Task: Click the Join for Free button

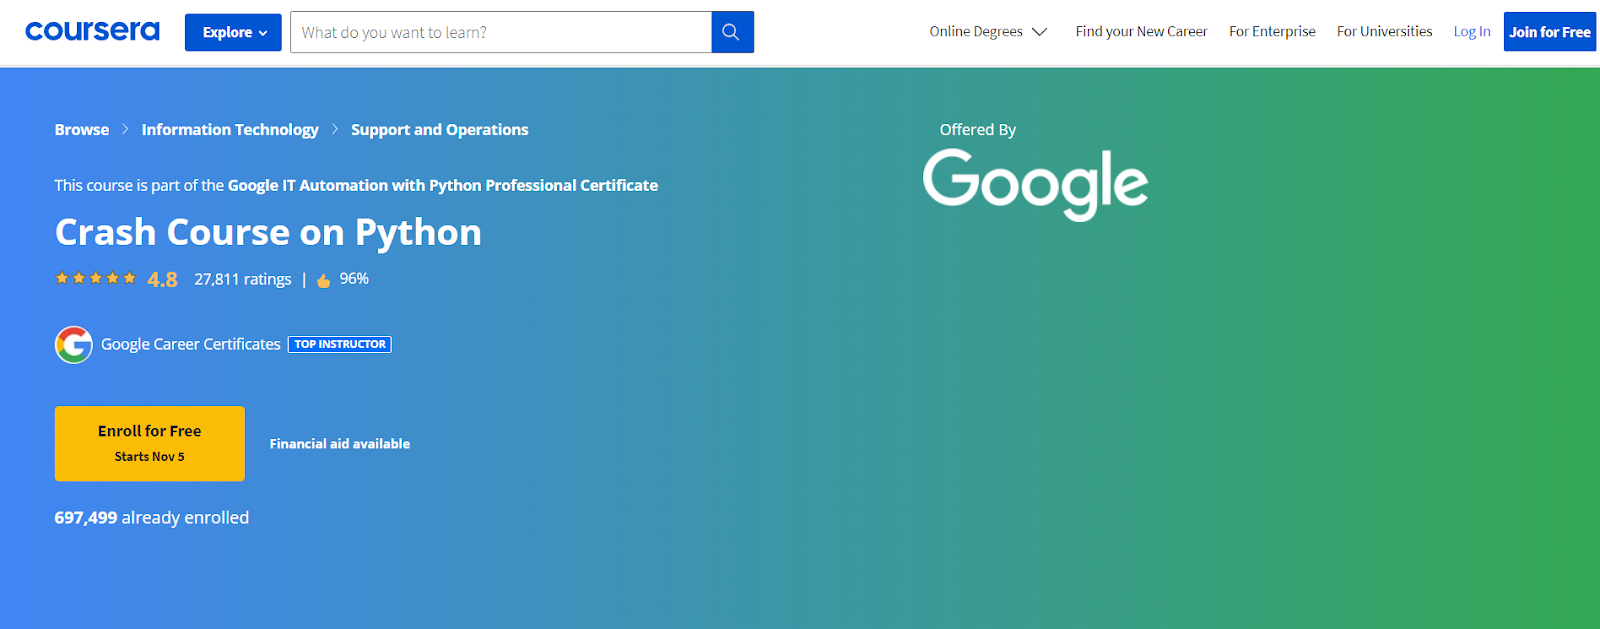Action: 1550,32
